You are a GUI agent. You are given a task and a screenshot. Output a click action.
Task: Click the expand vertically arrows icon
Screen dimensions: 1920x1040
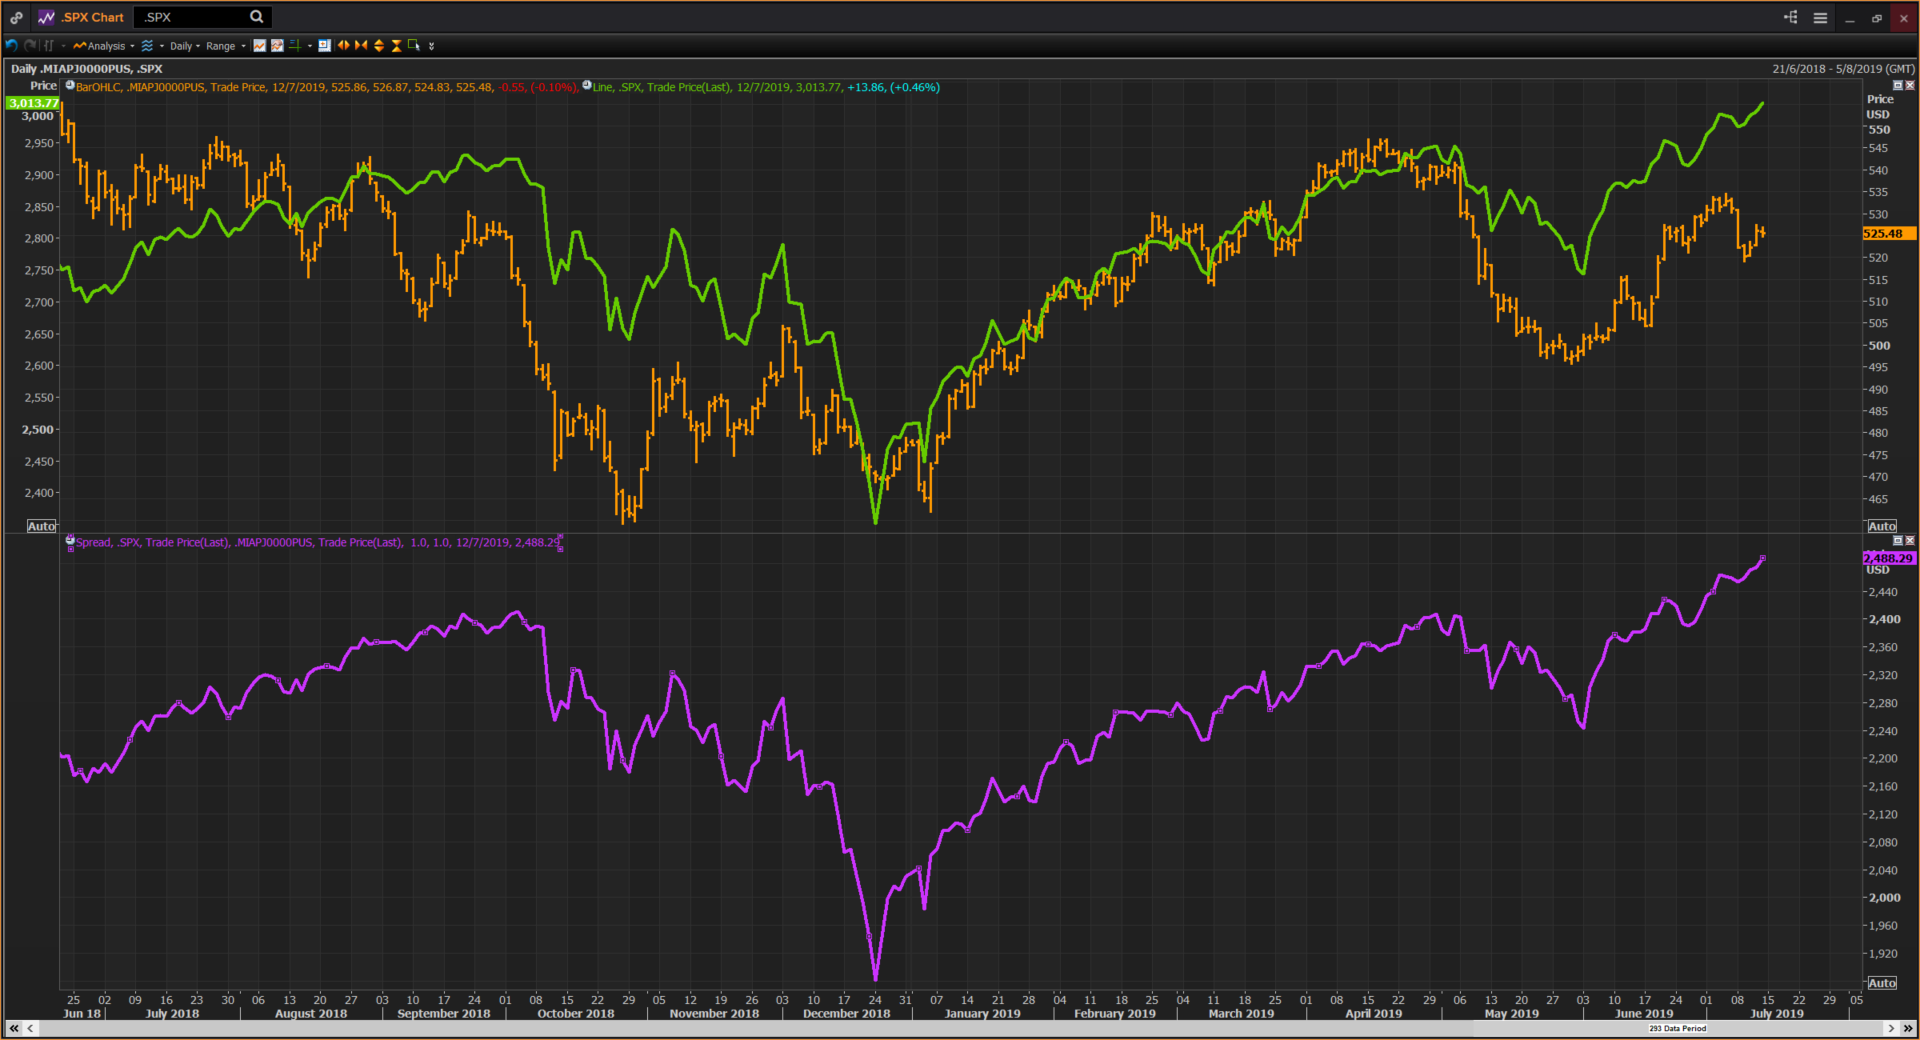click(x=379, y=45)
